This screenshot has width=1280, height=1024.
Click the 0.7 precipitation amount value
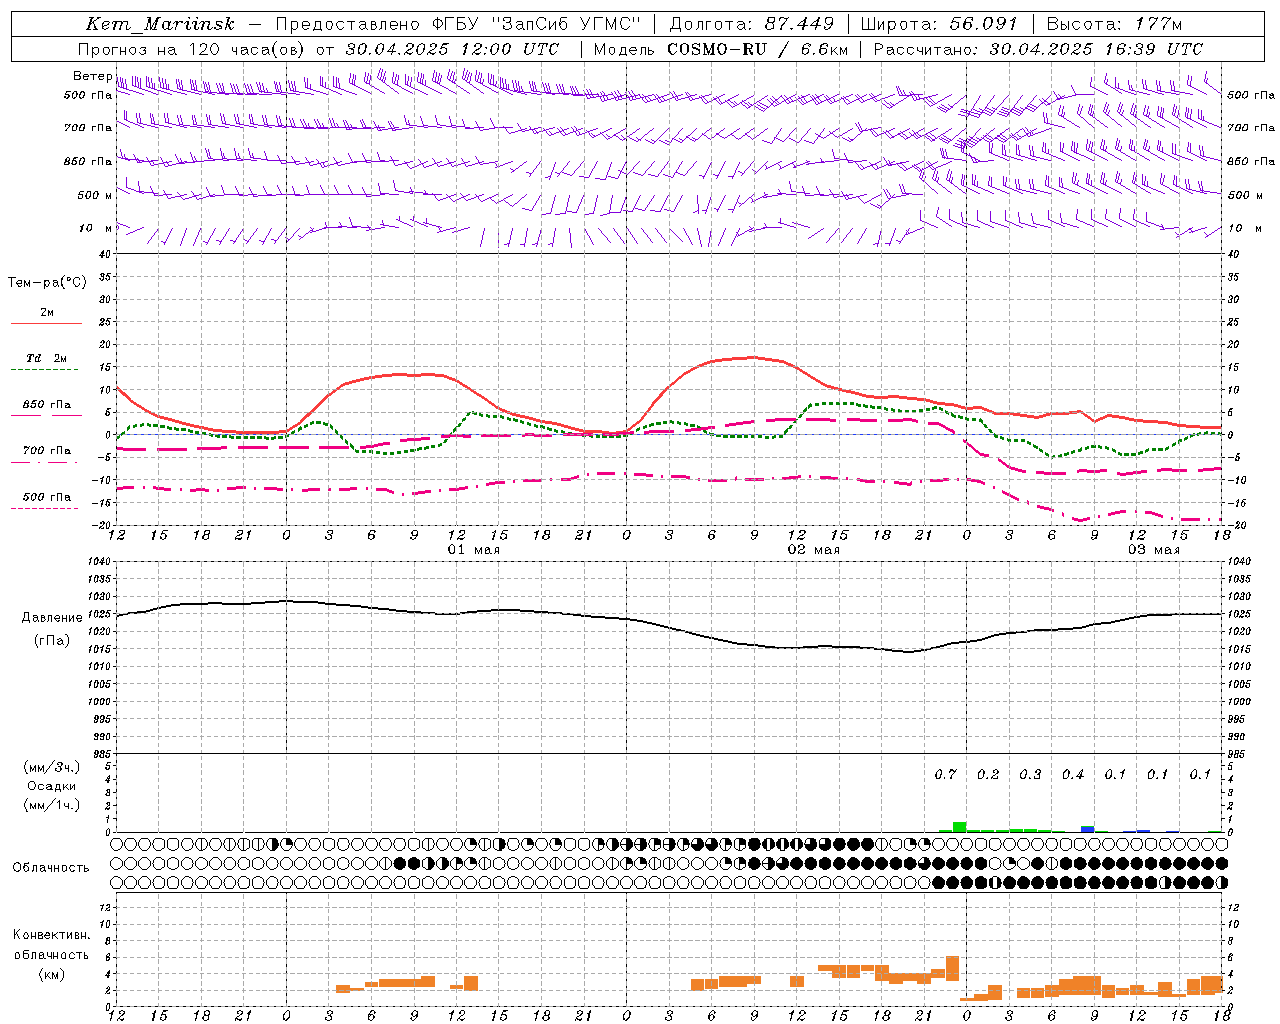pos(945,774)
